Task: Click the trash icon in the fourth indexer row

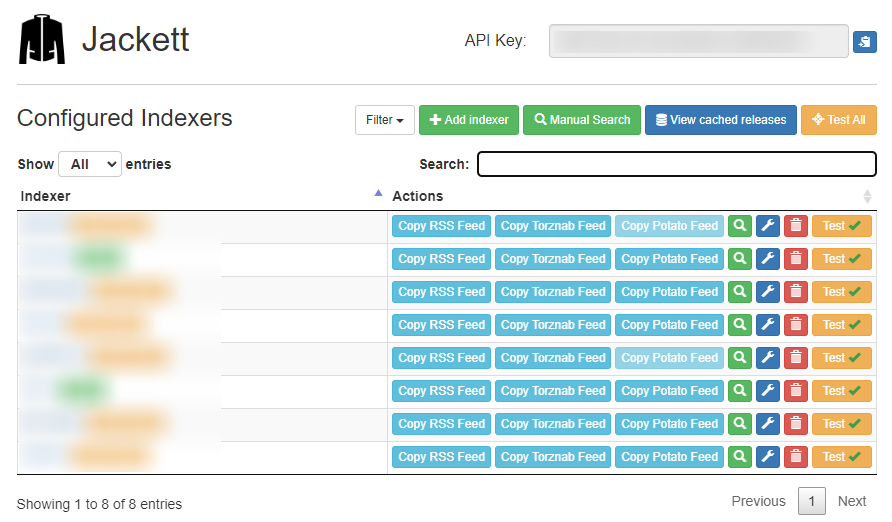Action: (796, 325)
